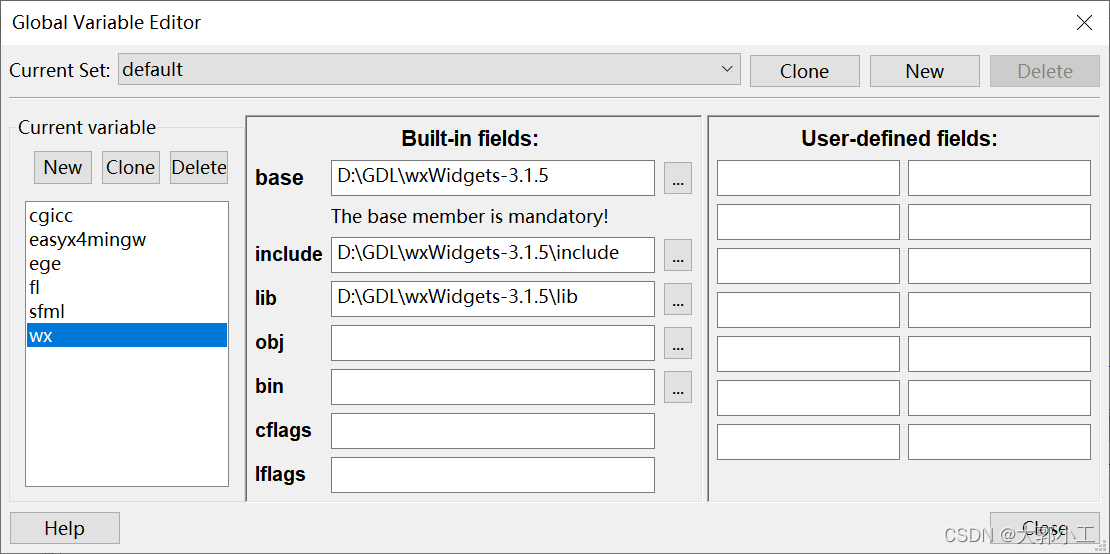Image resolution: width=1110 pixels, height=554 pixels.
Task: Create a New current variable
Action: (63, 167)
